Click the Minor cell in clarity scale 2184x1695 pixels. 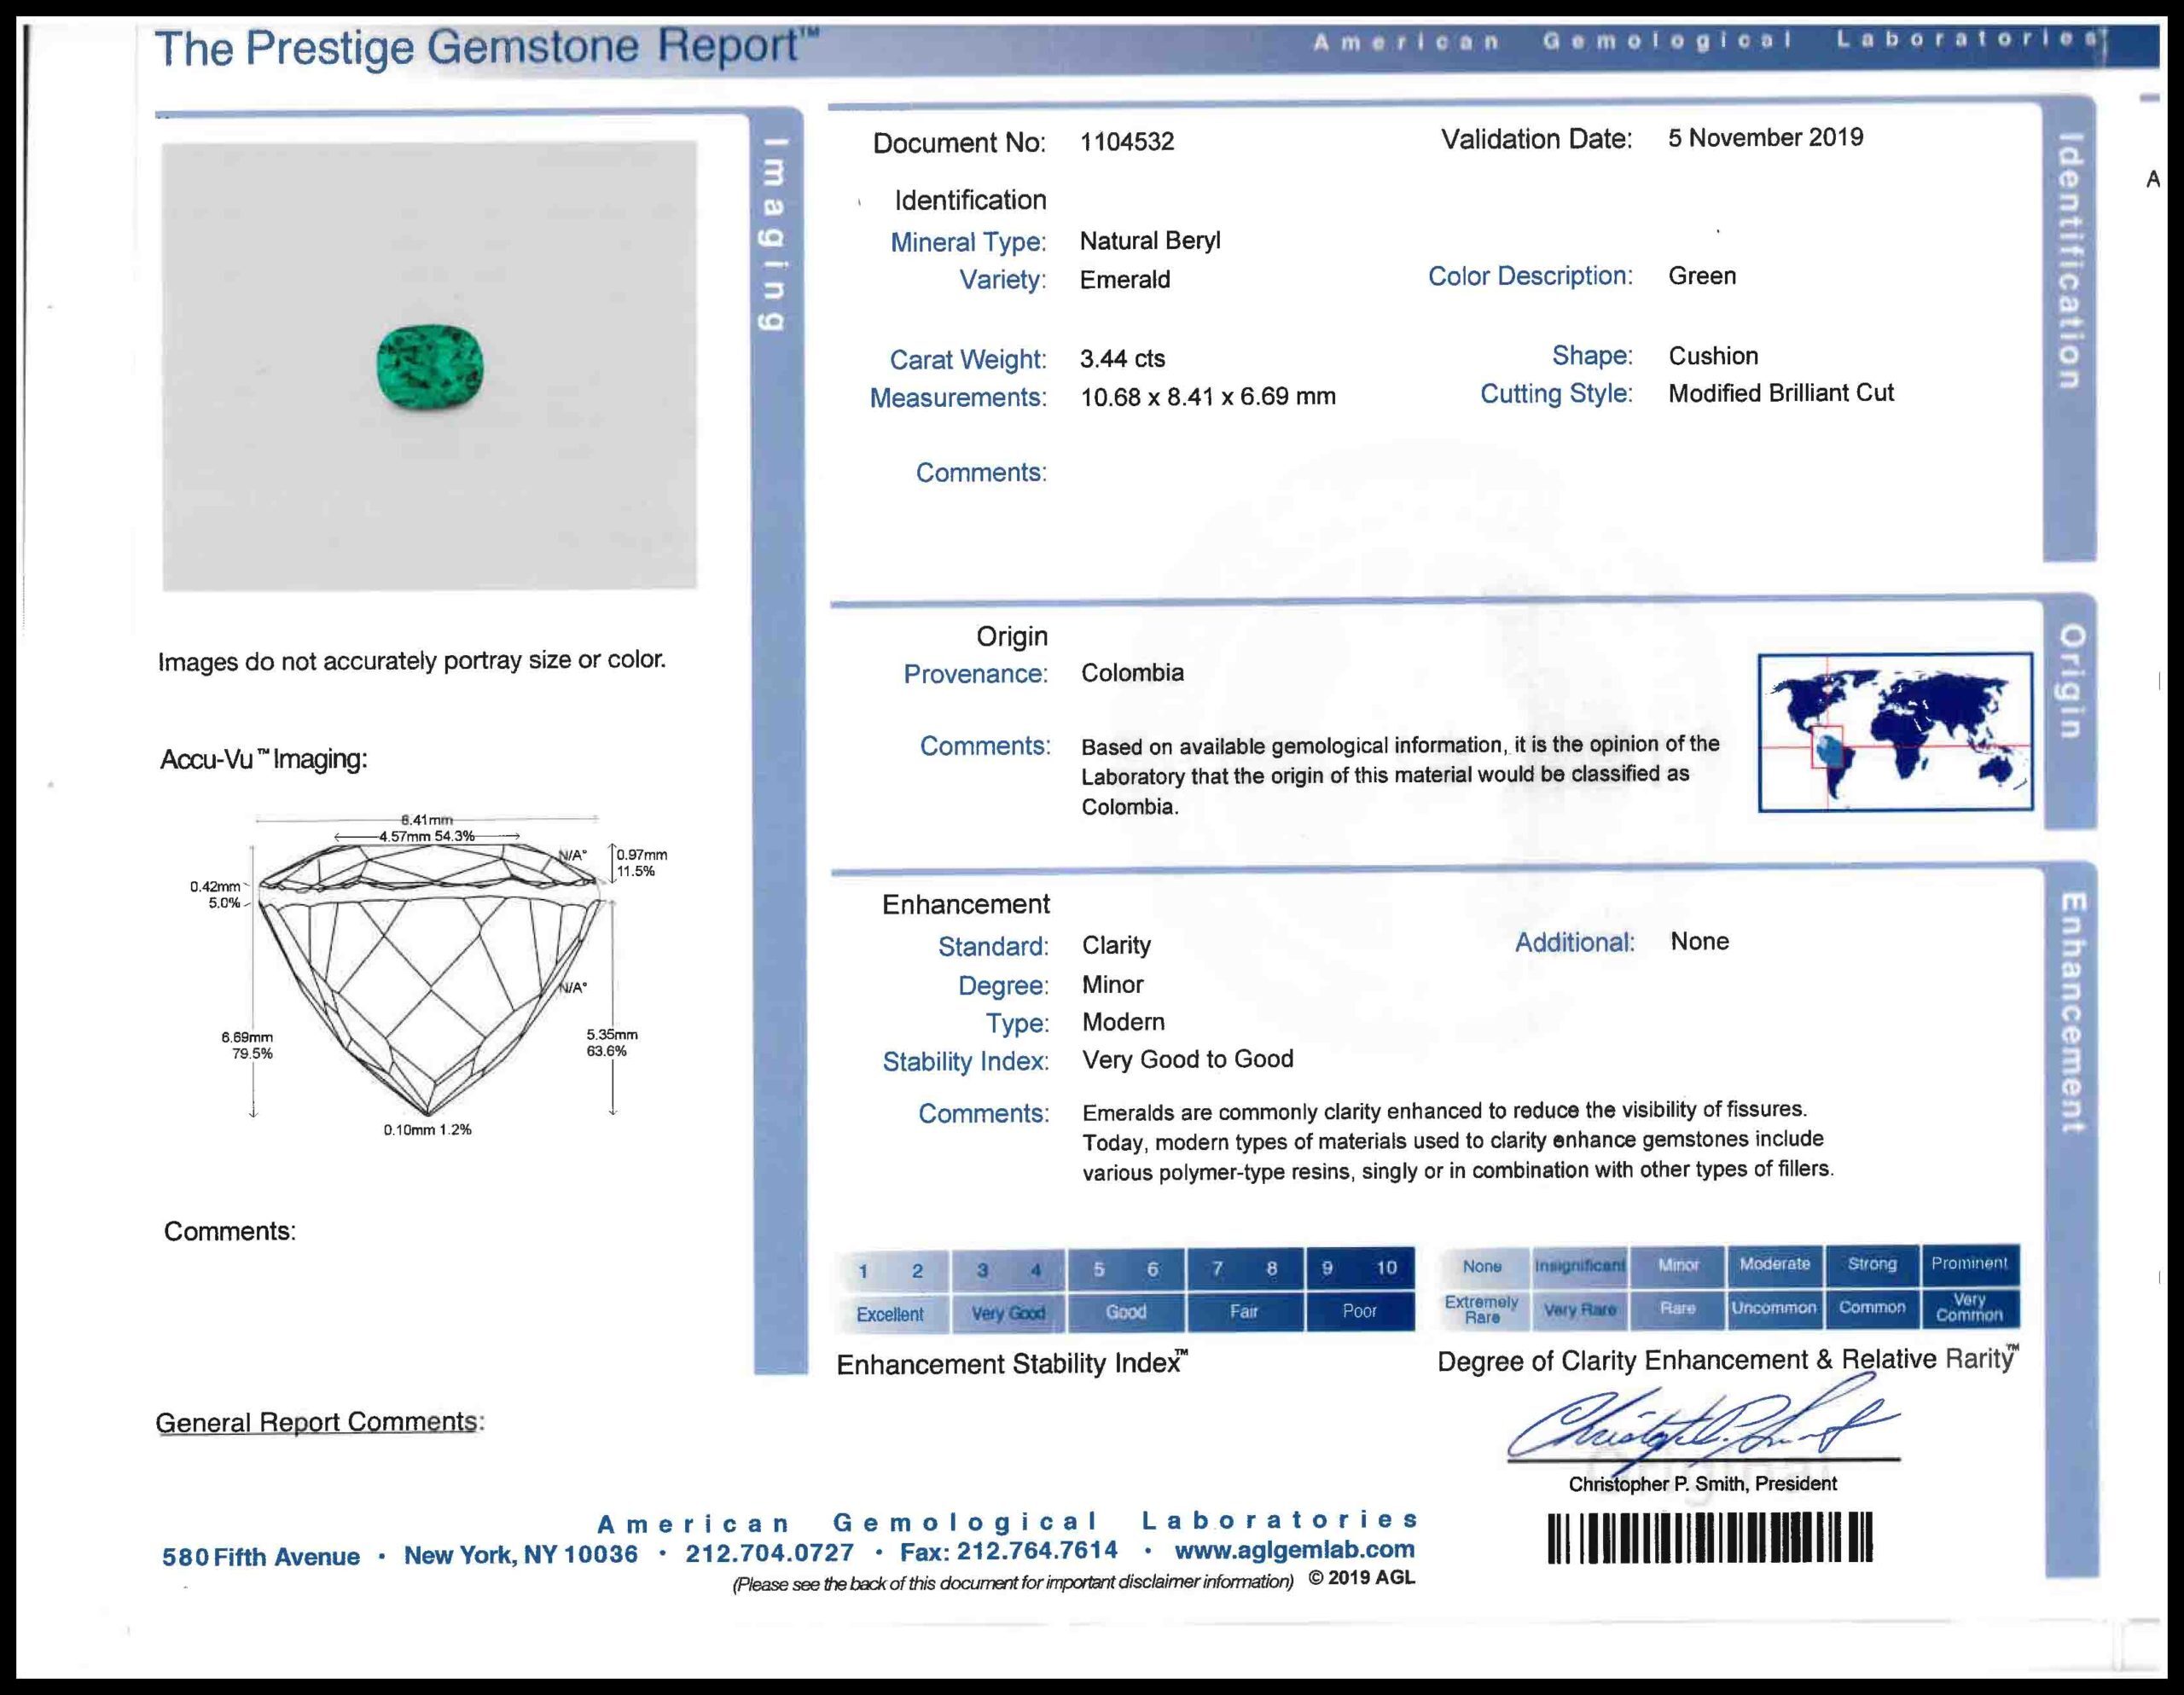click(x=1678, y=1264)
